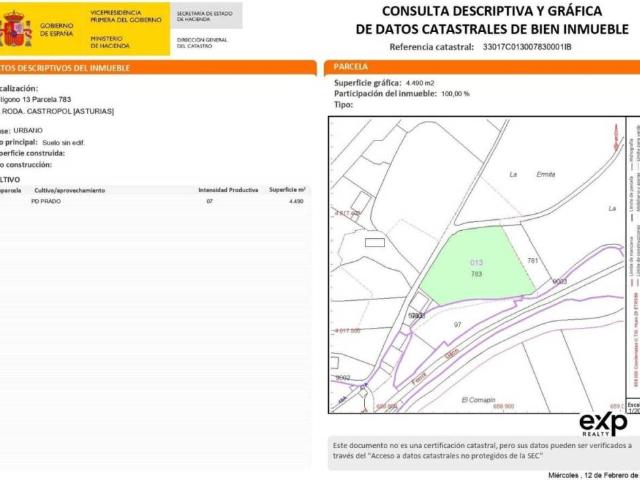
Task: Click parcel number 781 on the map
Action: point(533,260)
